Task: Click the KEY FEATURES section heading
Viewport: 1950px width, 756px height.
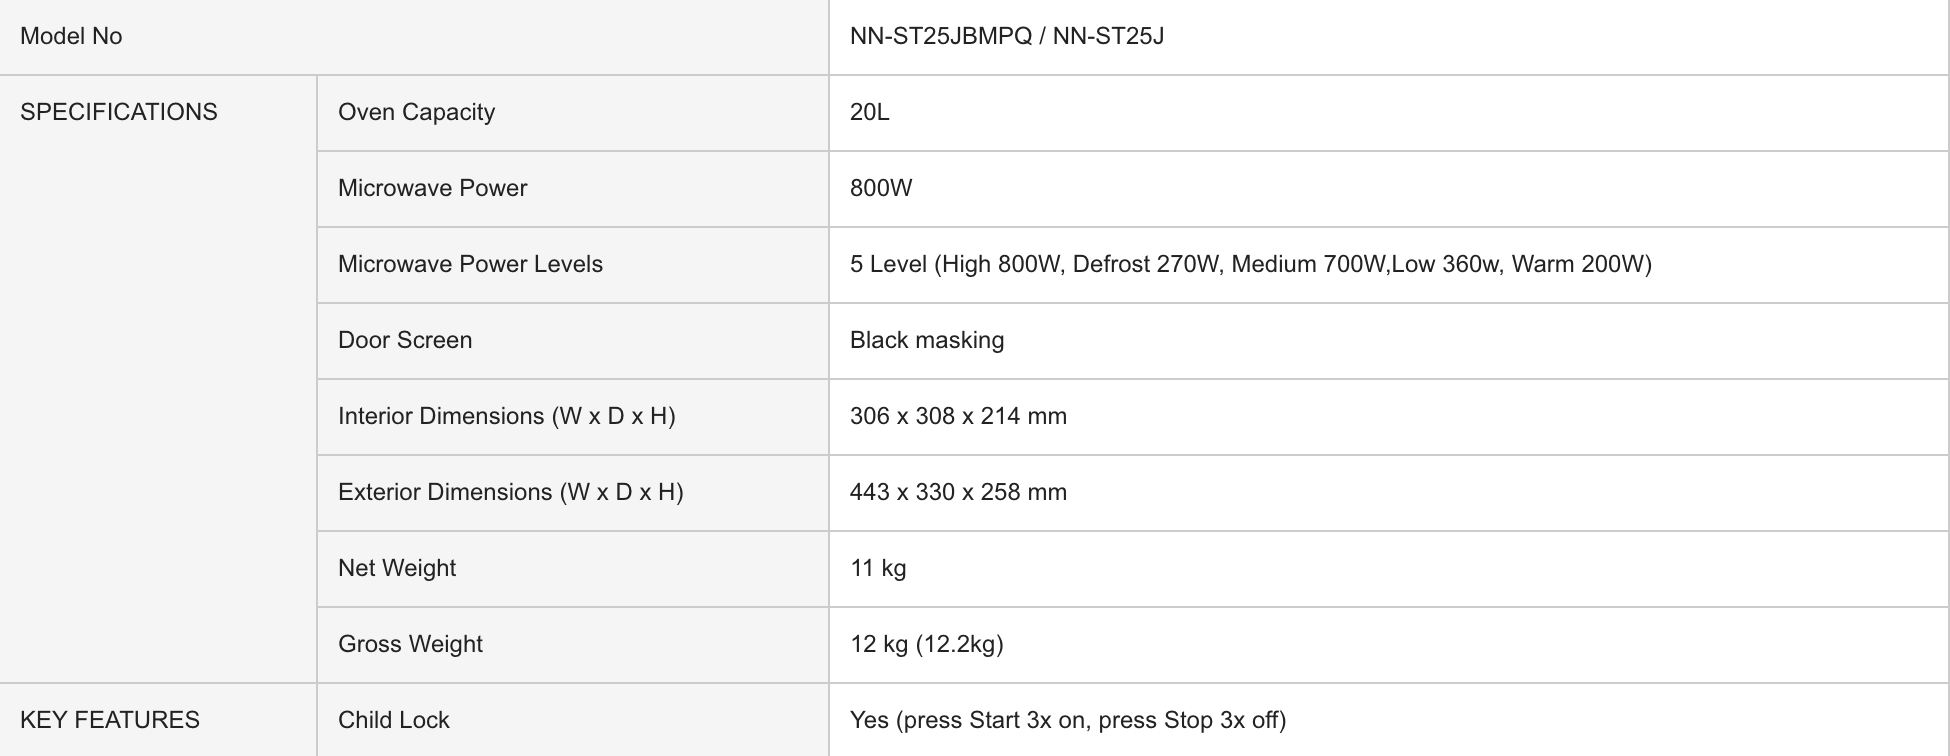Action: click(x=110, y=720)
